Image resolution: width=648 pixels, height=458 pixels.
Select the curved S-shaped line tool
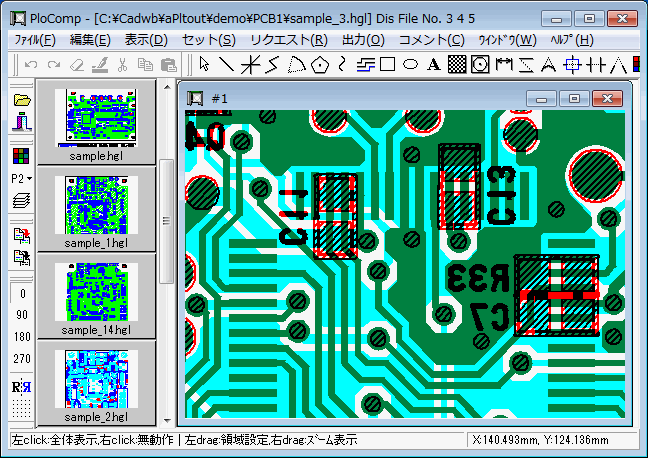[342, 64]
